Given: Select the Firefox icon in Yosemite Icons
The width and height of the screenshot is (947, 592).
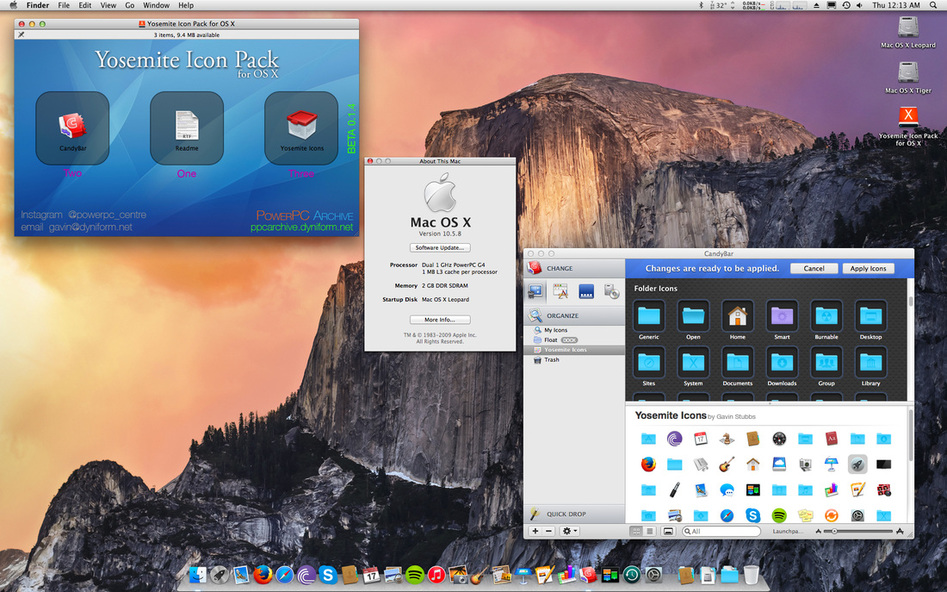Looking at the screenshot, I should coord(648,464).
